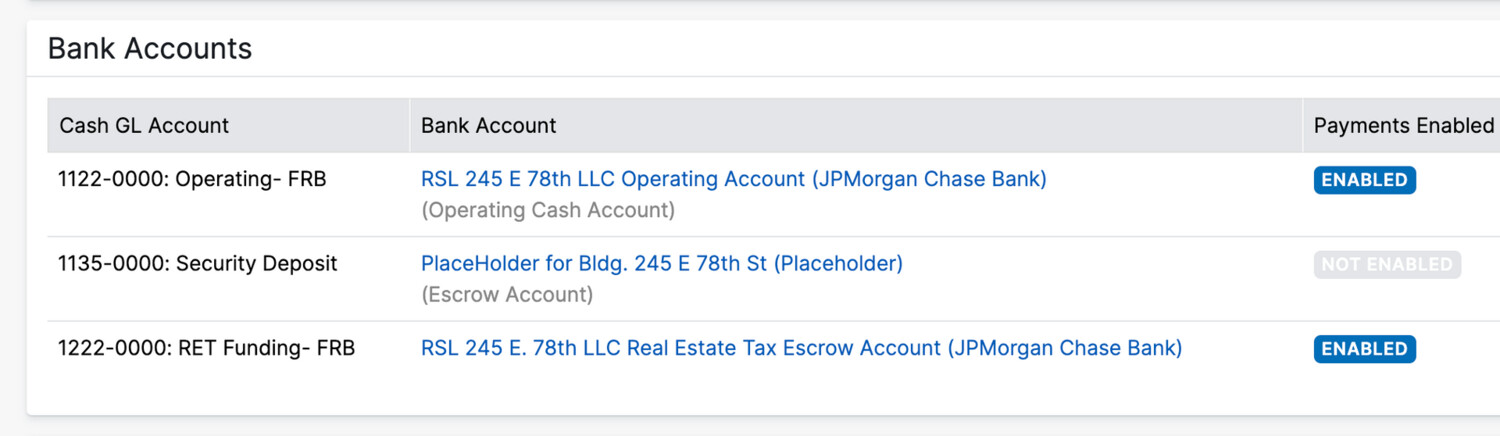Viewport: 1500px width, 436px height.
Task: Click the Bank Account column header
Action: 488,126
